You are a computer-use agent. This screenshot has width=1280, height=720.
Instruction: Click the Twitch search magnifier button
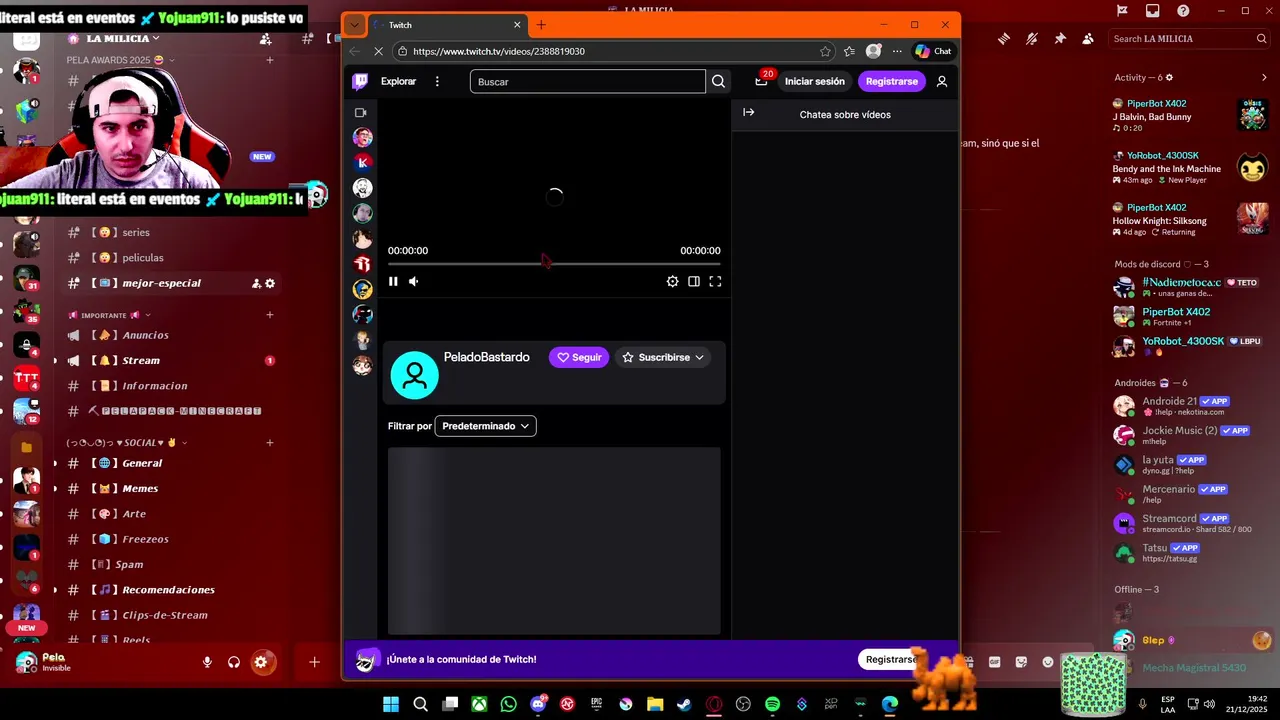coord(718,82)
